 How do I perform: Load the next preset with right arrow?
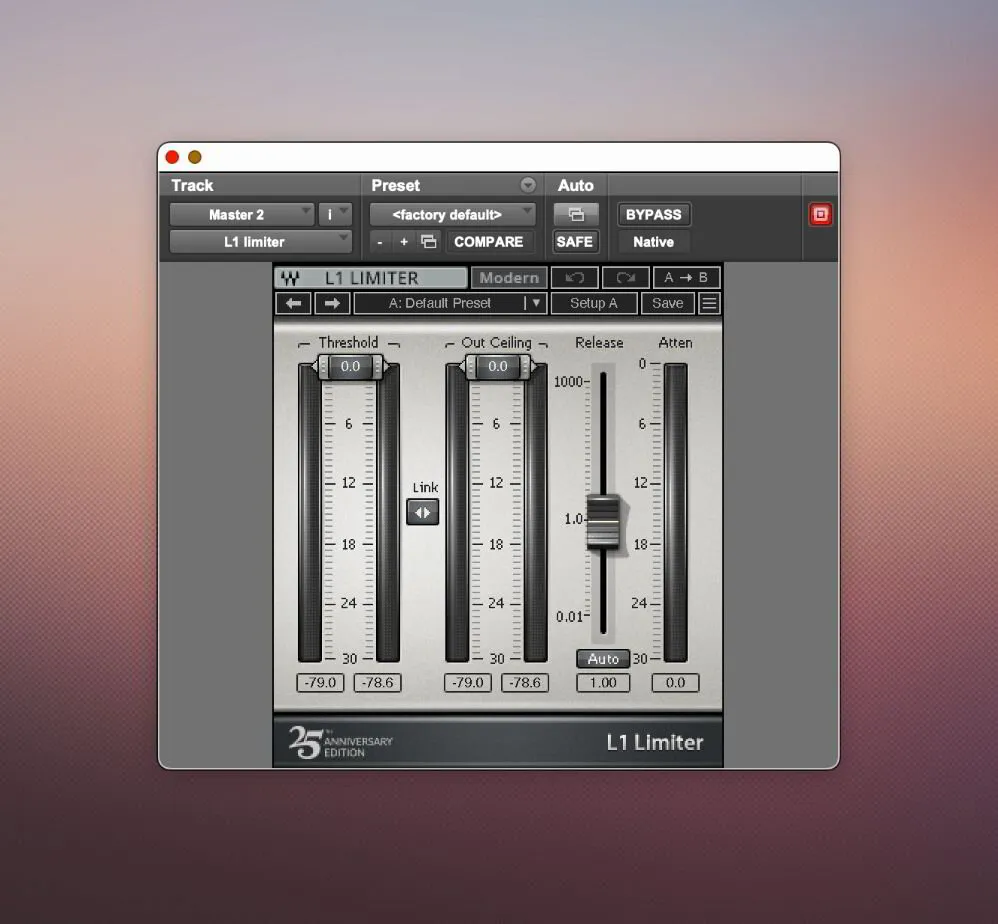pyautogui.click(x=332, y=304)
